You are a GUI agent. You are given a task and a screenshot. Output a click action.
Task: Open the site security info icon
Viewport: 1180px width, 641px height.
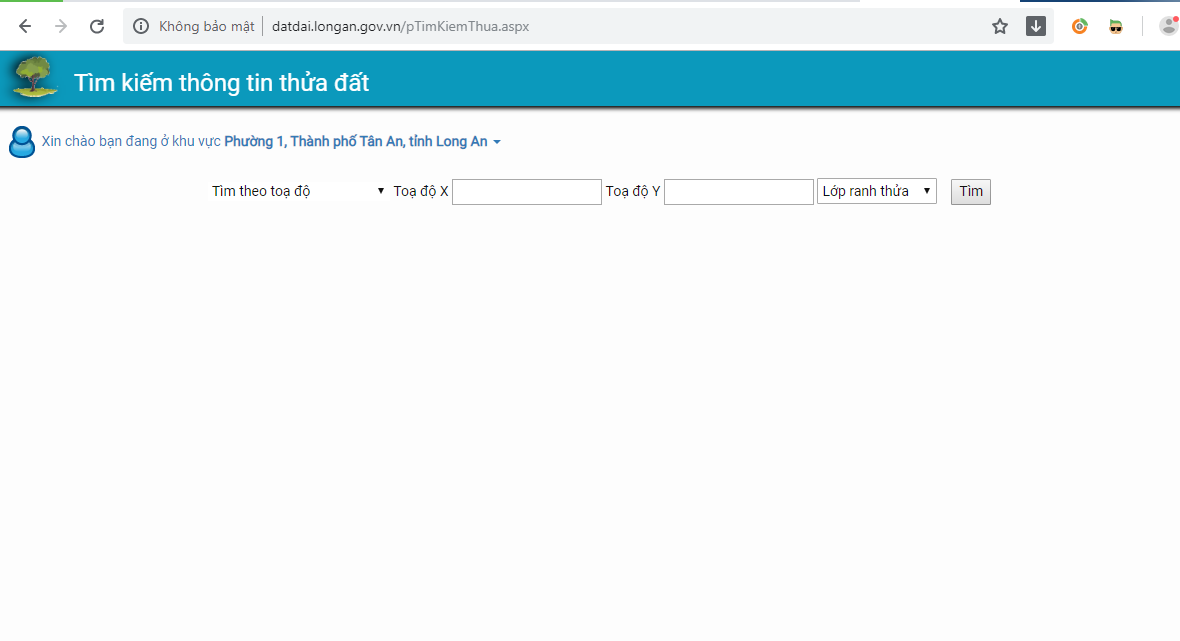[141, 27]
